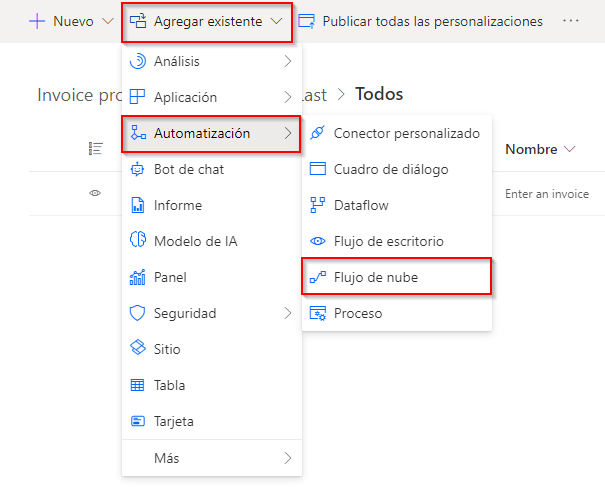Viewport: 605px width, 502px height.
Task: Expand the Seguridad submenu arrow
Action: click(x=288, y=313)
